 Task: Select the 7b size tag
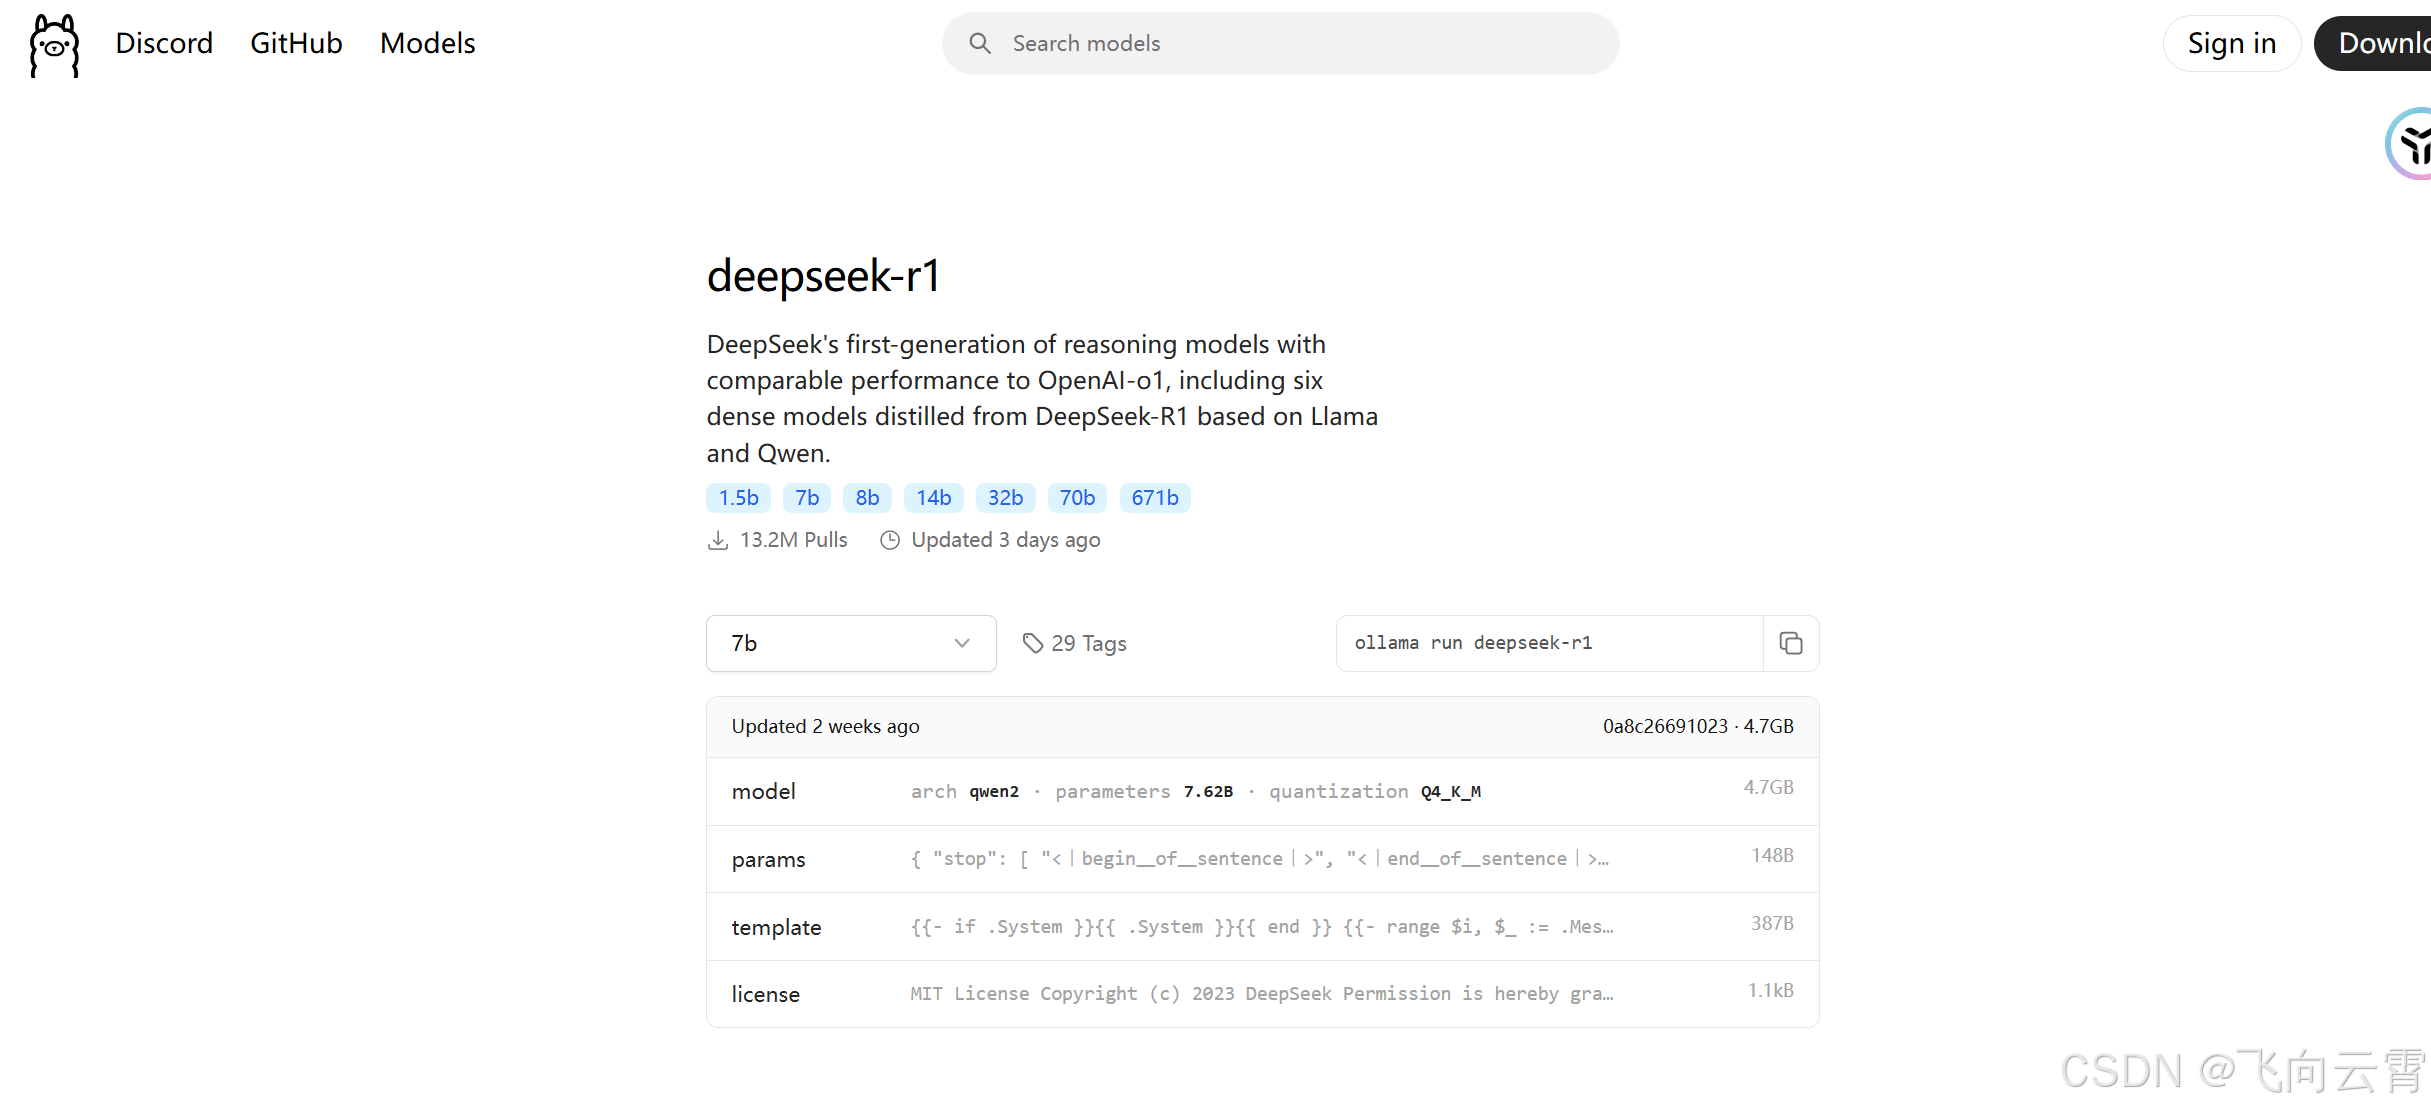[x=807, y=498]
